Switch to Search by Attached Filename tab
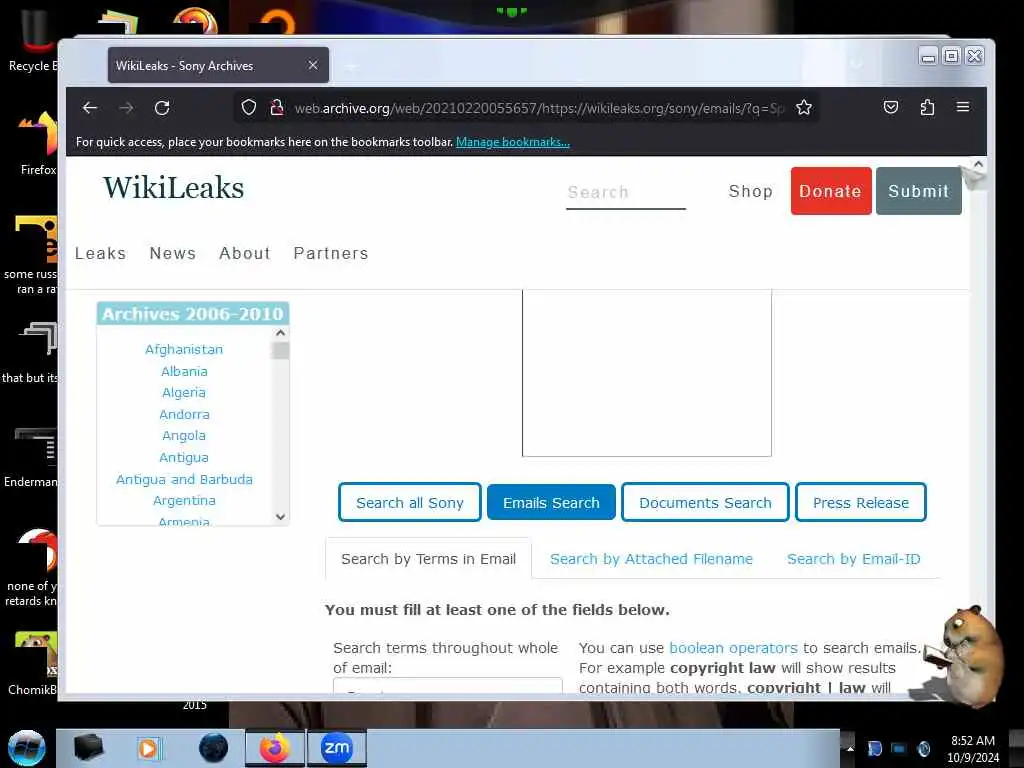 coord(651,558)
